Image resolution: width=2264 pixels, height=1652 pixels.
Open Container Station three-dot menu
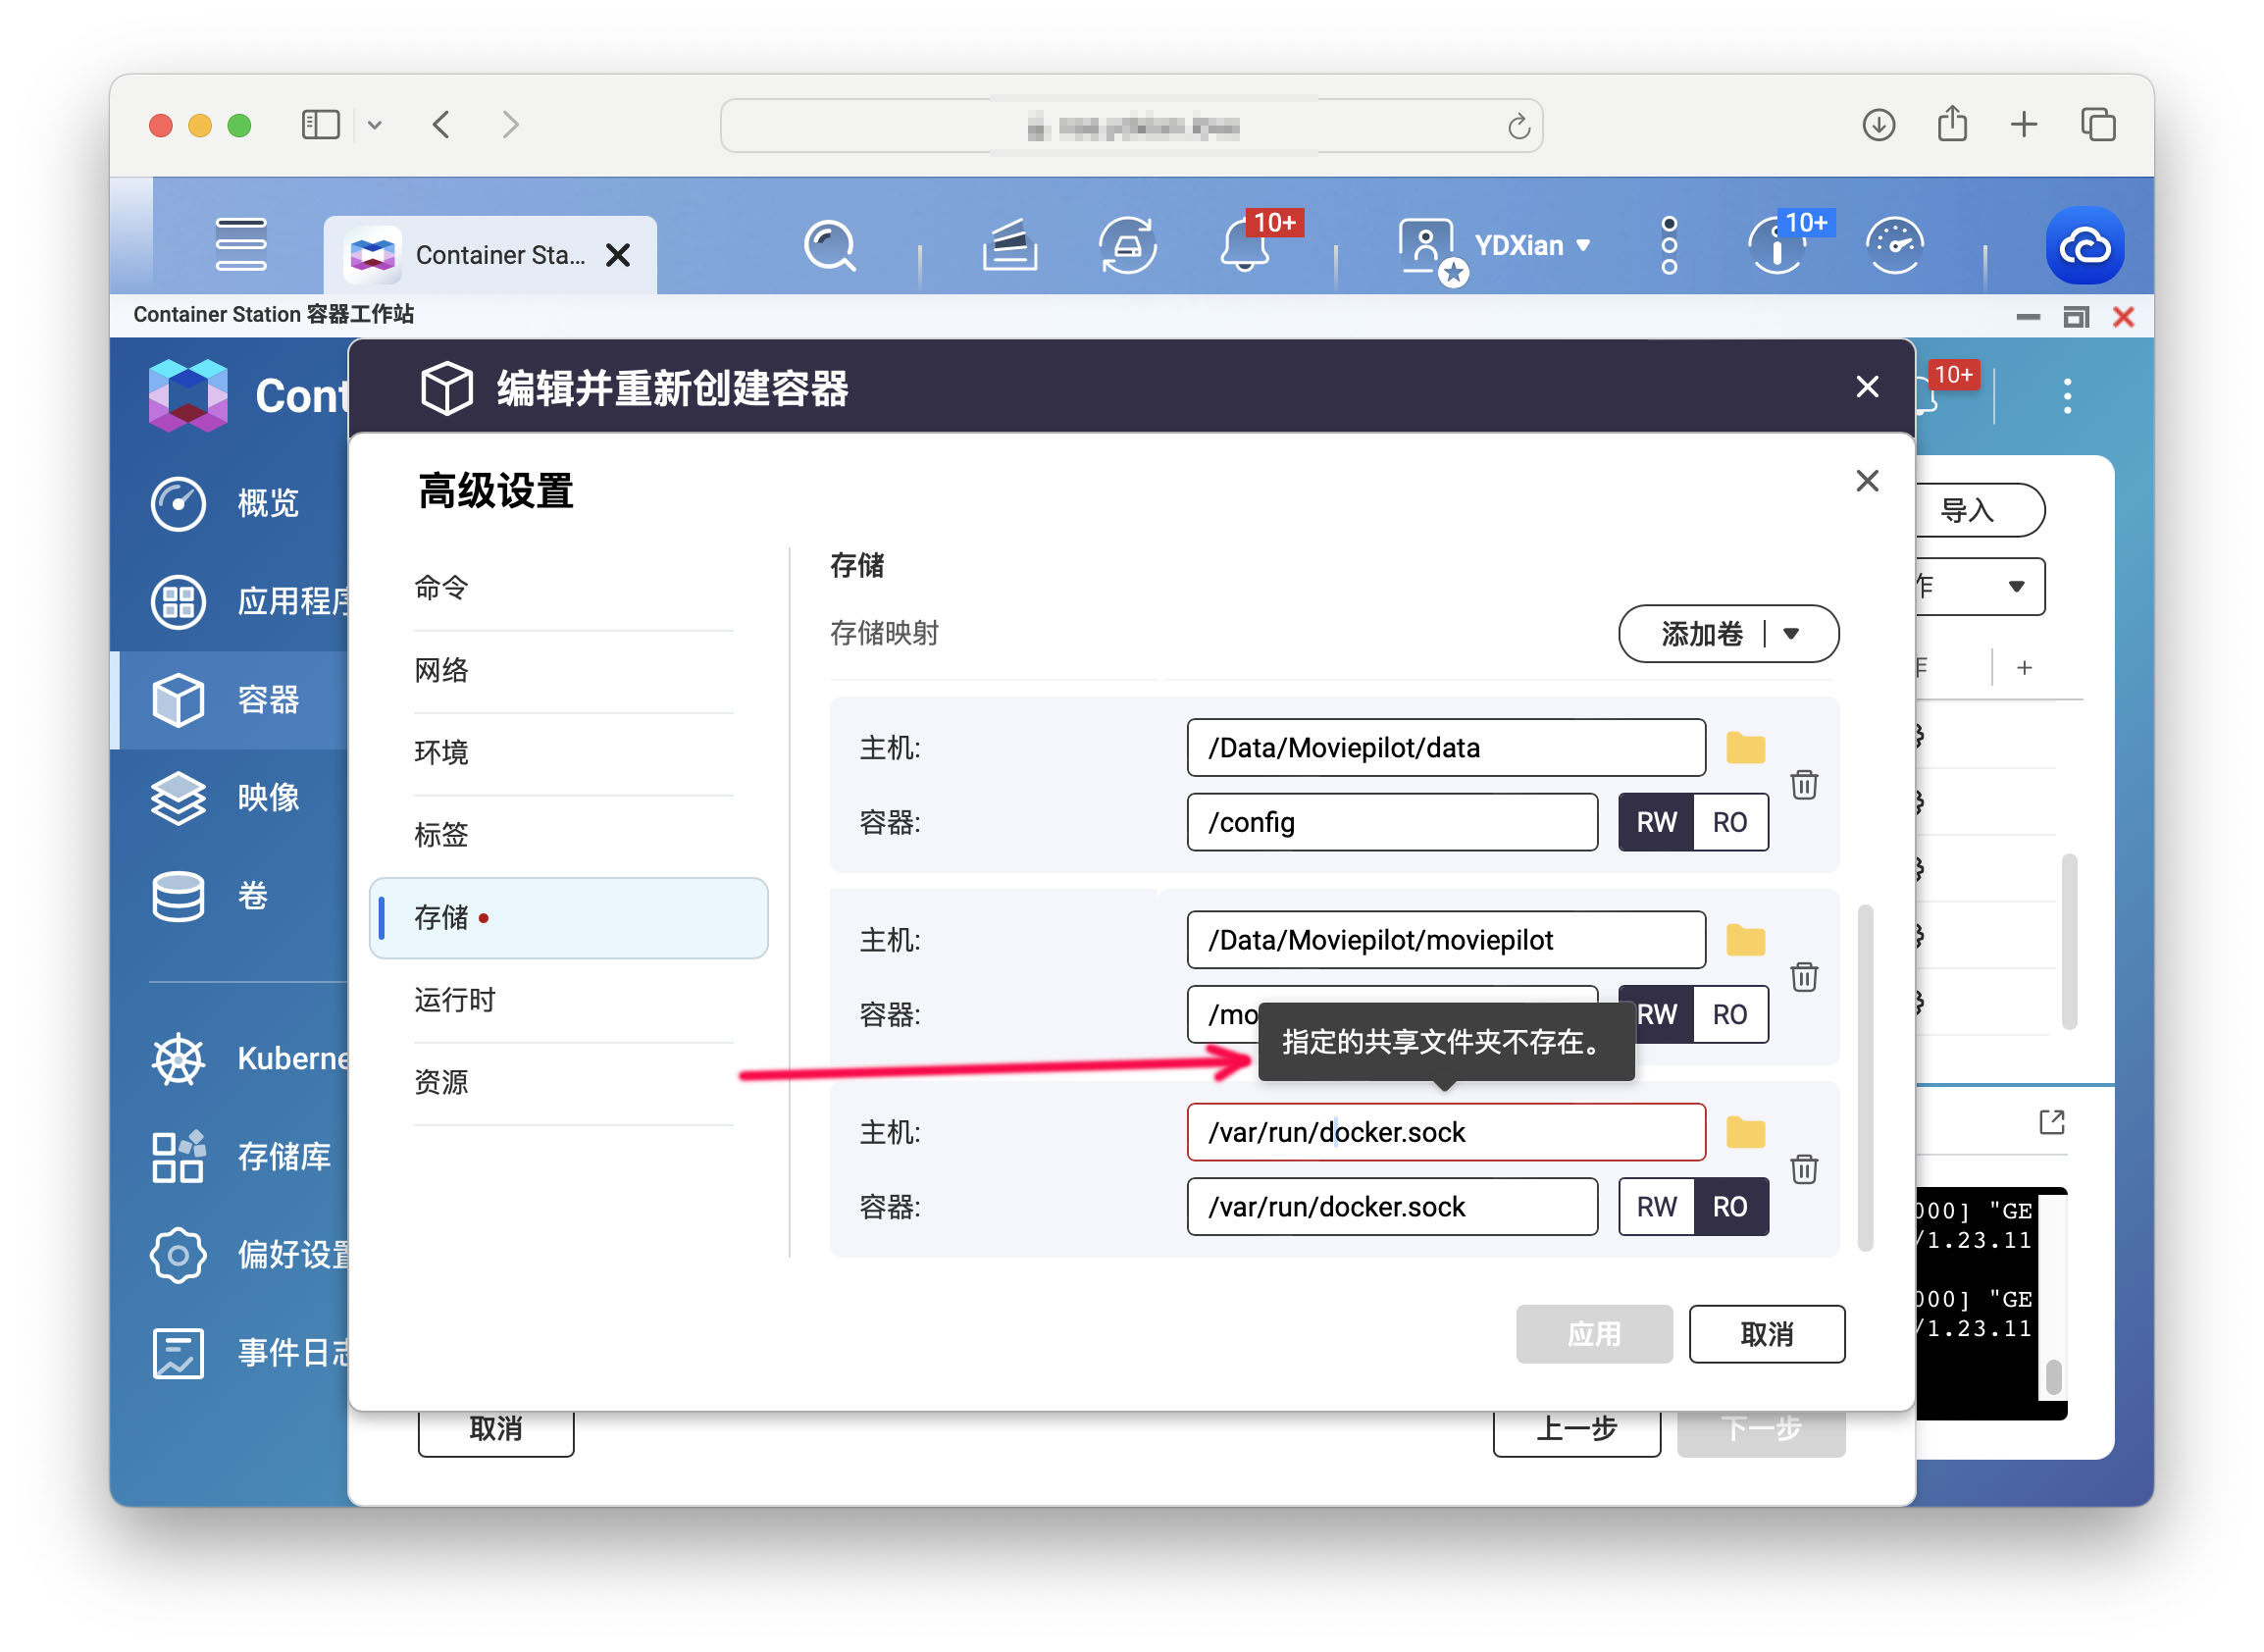tap(2068, 396)
